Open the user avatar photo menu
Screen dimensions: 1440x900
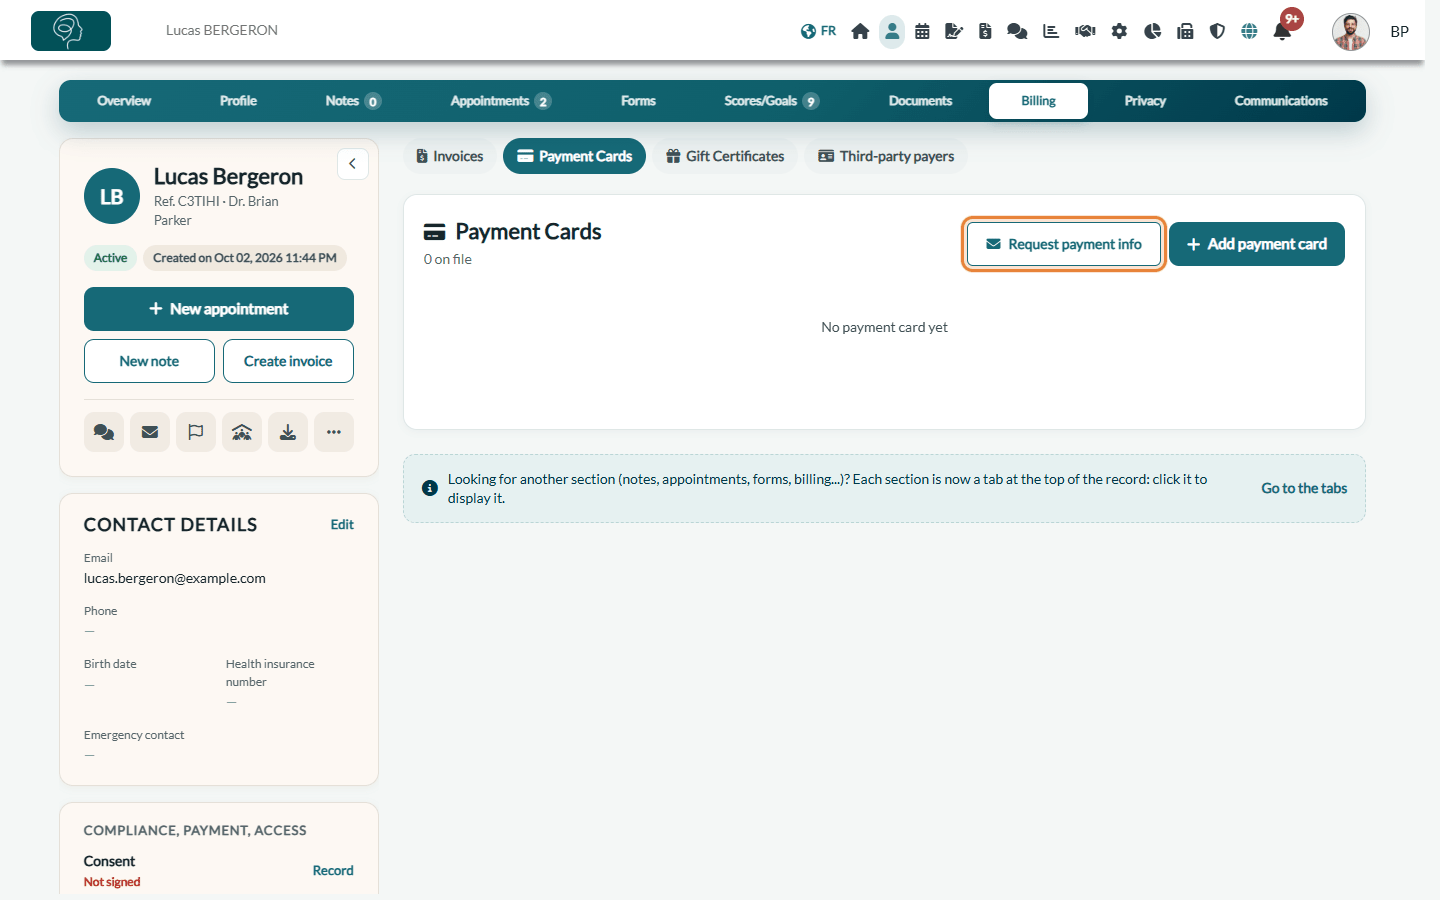coord(1351,32)
